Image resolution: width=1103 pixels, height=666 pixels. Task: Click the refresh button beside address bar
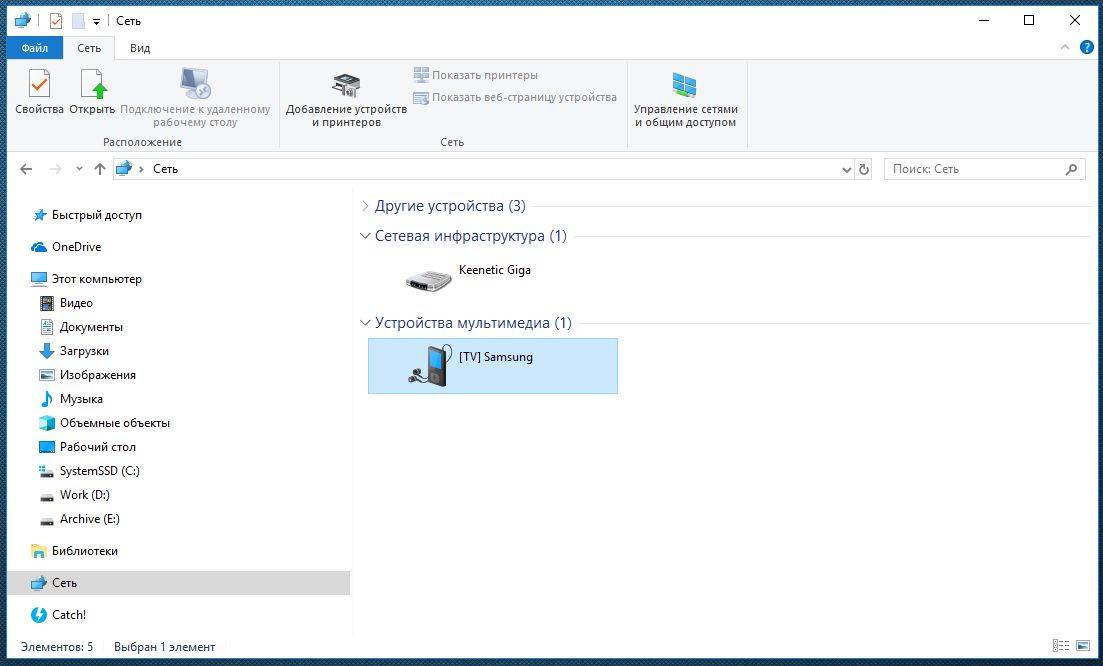[864, 170]
